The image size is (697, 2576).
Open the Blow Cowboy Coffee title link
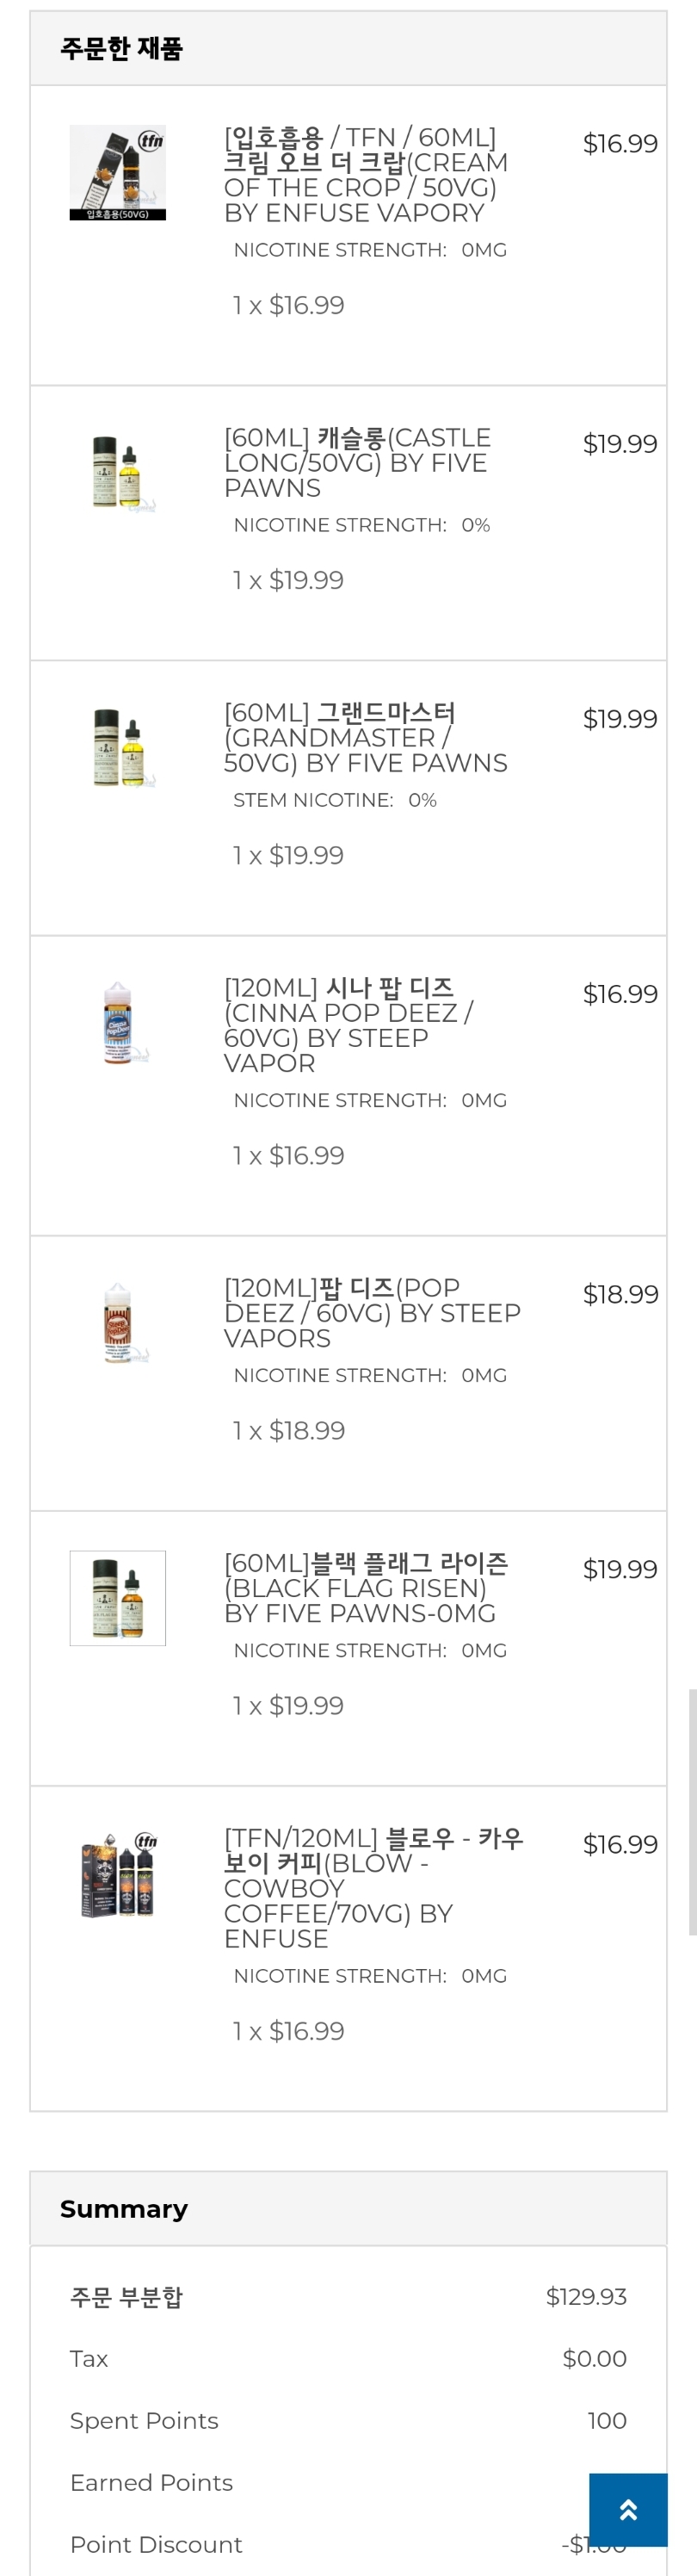tap(372, 1888)
